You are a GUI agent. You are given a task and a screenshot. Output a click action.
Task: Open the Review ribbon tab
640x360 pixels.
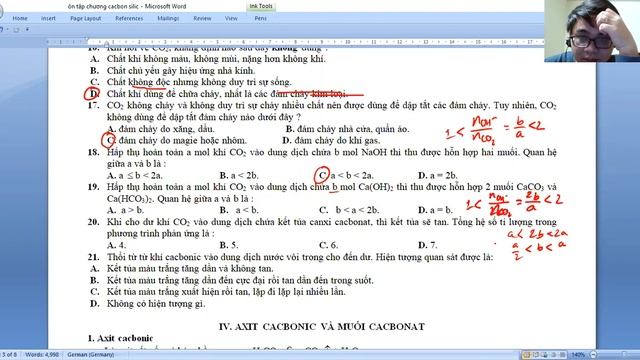click(202, 18)
